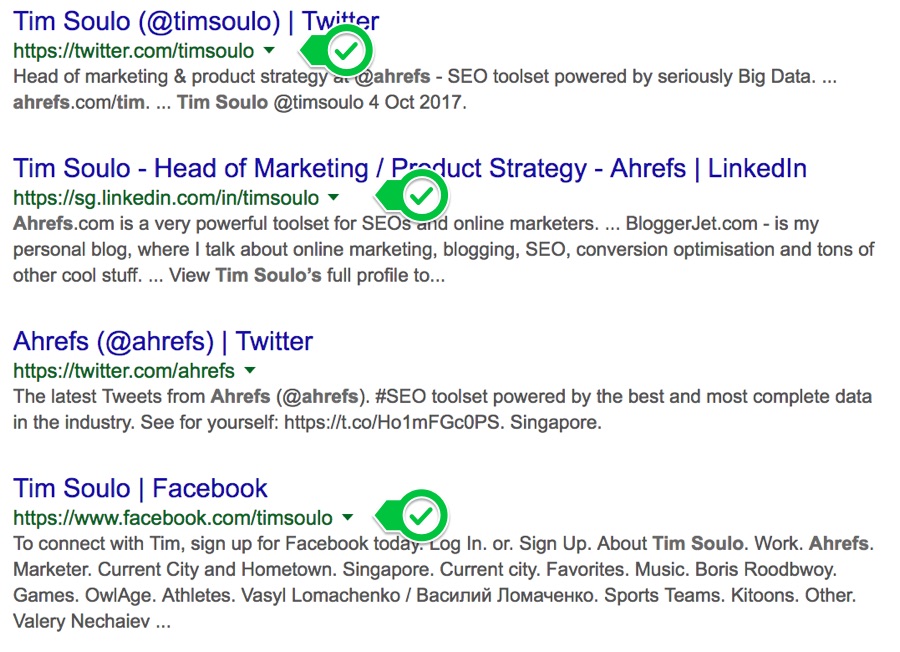This screenshot has height=652, width=900.
Task: Click the green URL https://twitter.com/ahrefs
Action: tap(124, 371)
